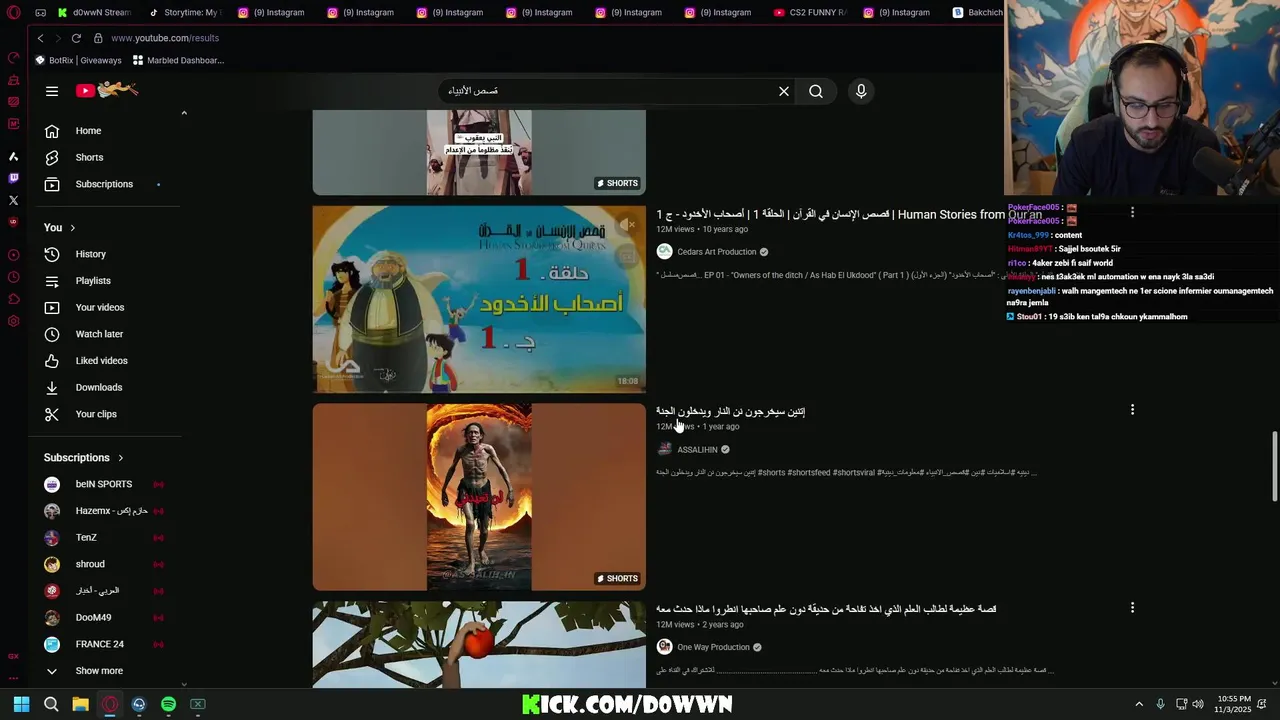Open the Marbled Dashboard bookmark
Viewport: 1280px width, 720px height.
coord(178,60)
